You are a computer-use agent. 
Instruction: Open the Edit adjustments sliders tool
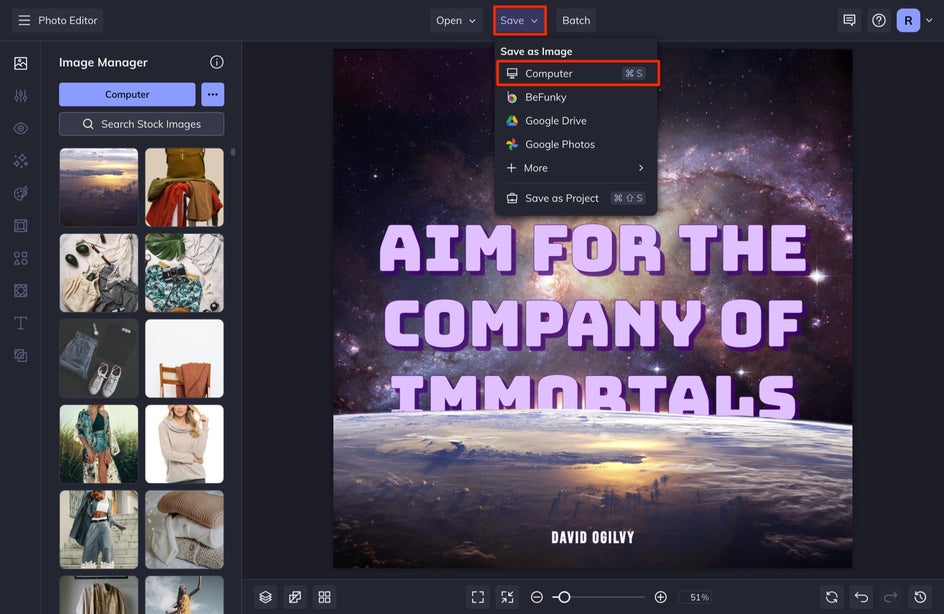pos(20,96)
